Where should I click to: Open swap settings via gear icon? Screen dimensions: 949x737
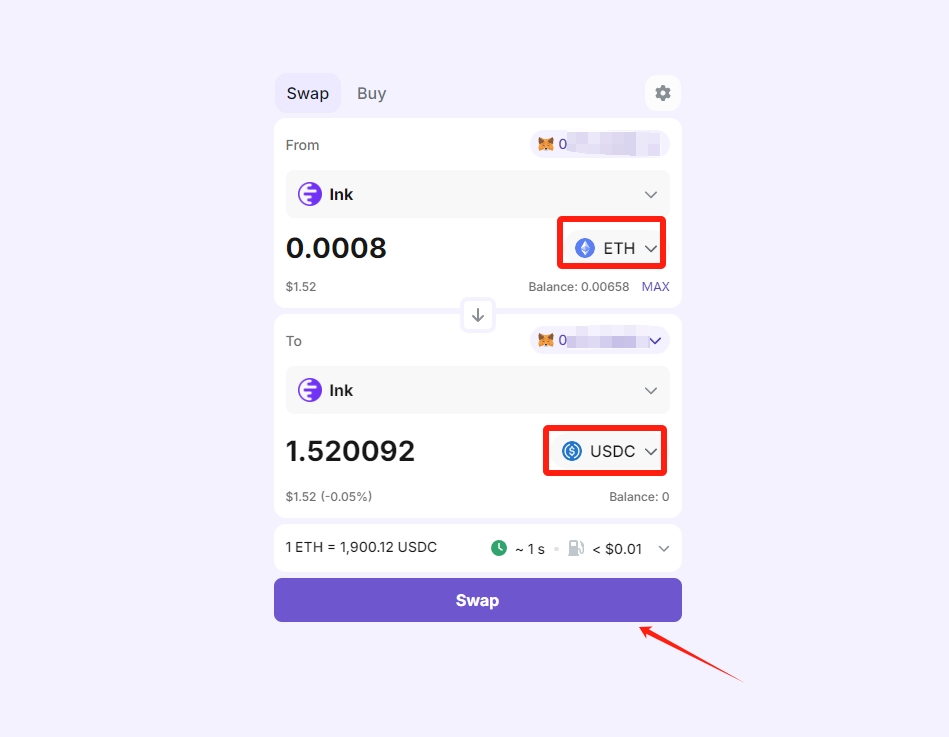(x=663, y=93)
